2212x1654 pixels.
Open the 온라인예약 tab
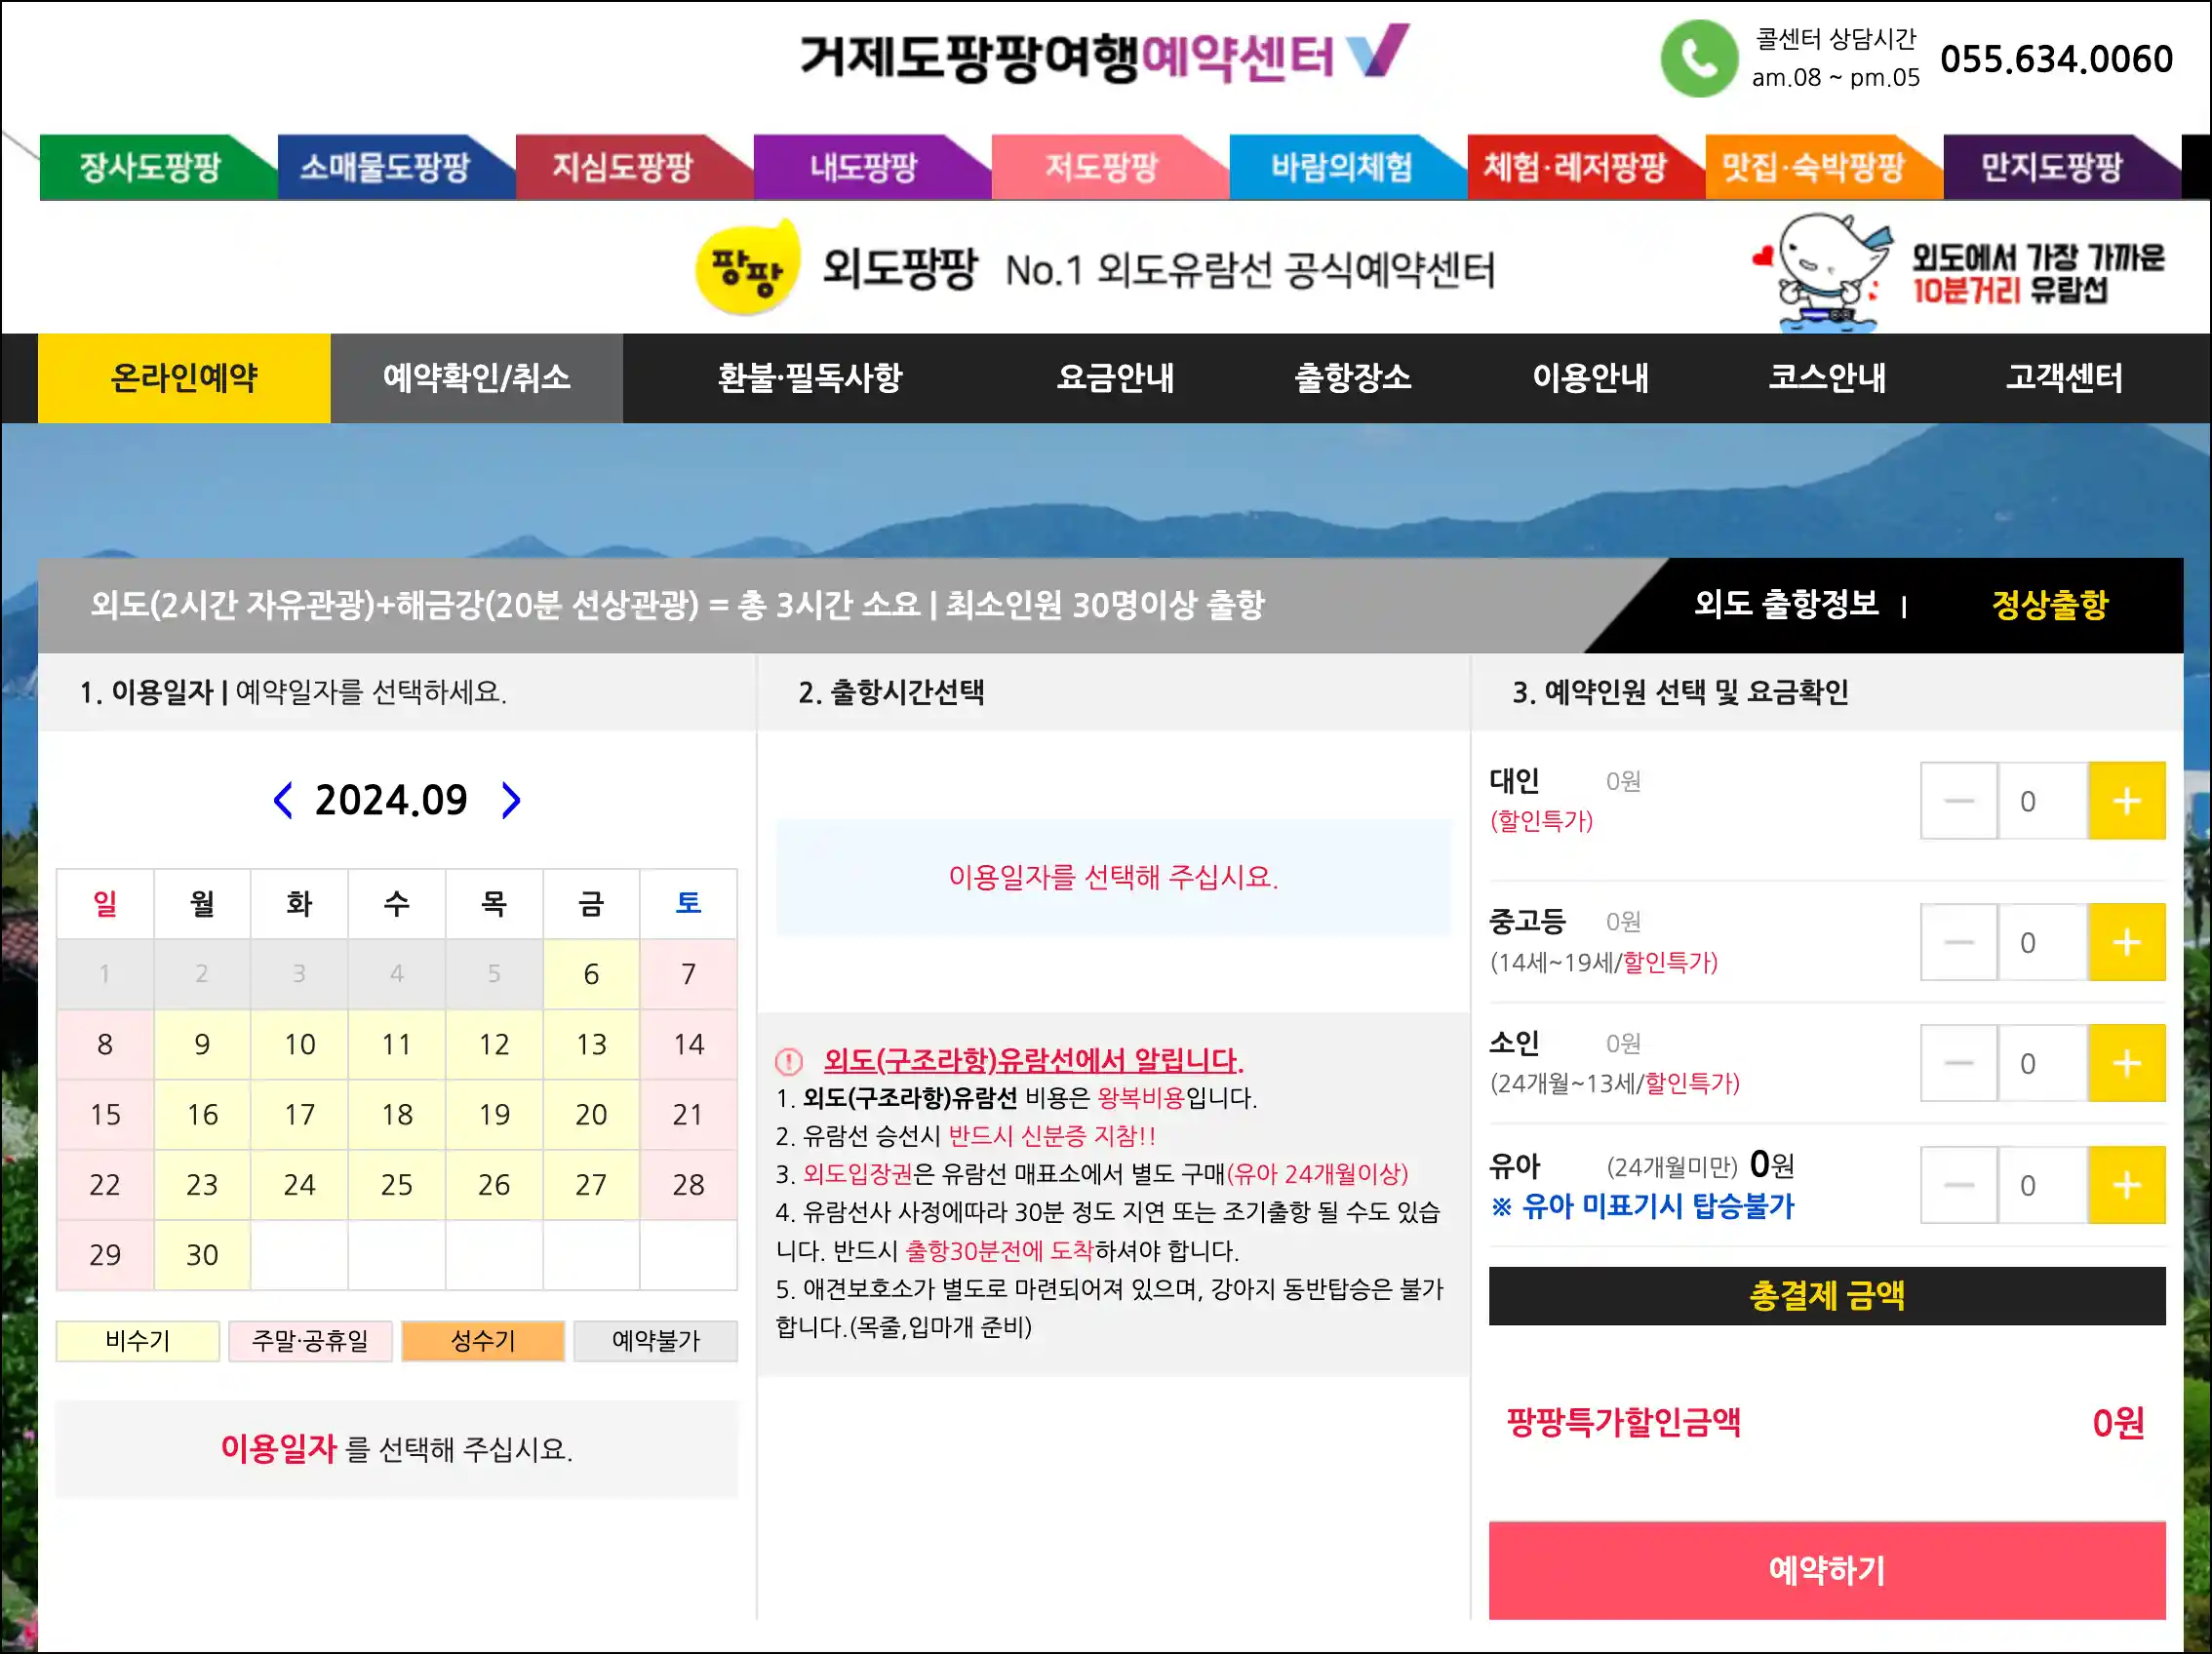(x=184, y=378)
